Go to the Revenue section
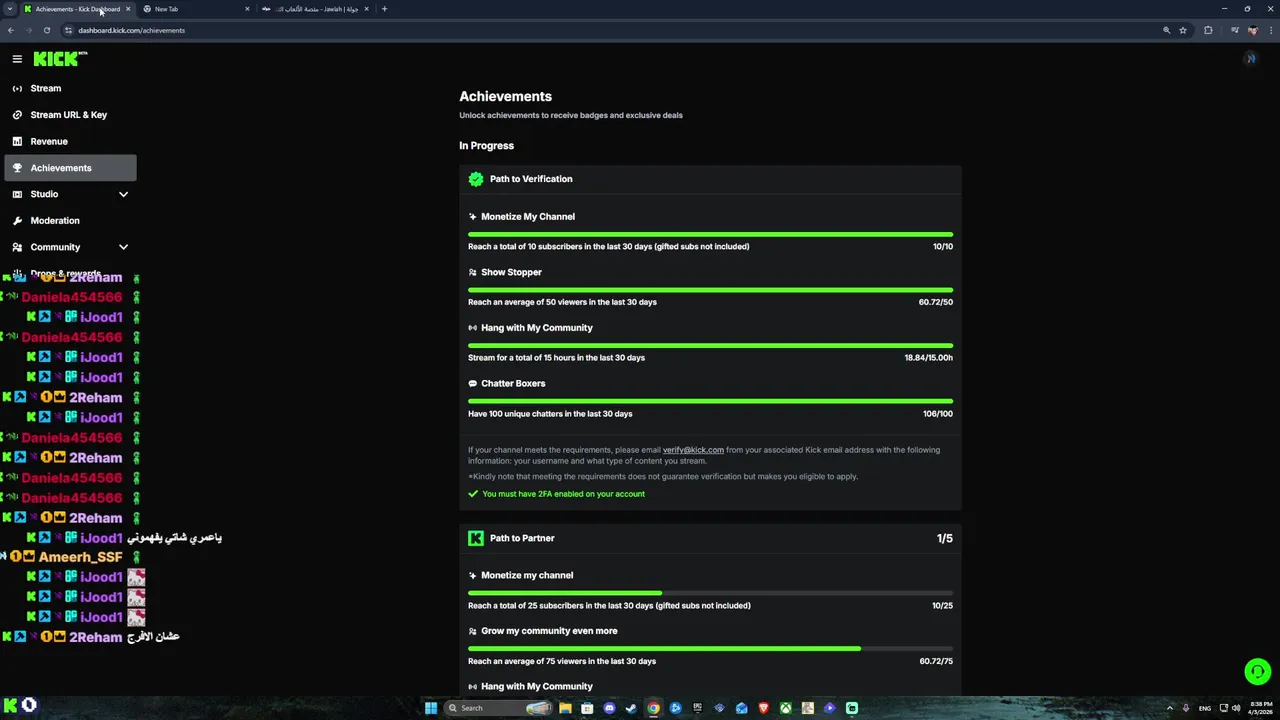This screenshot has height=720, width=1280. click(x=70, y=141)
